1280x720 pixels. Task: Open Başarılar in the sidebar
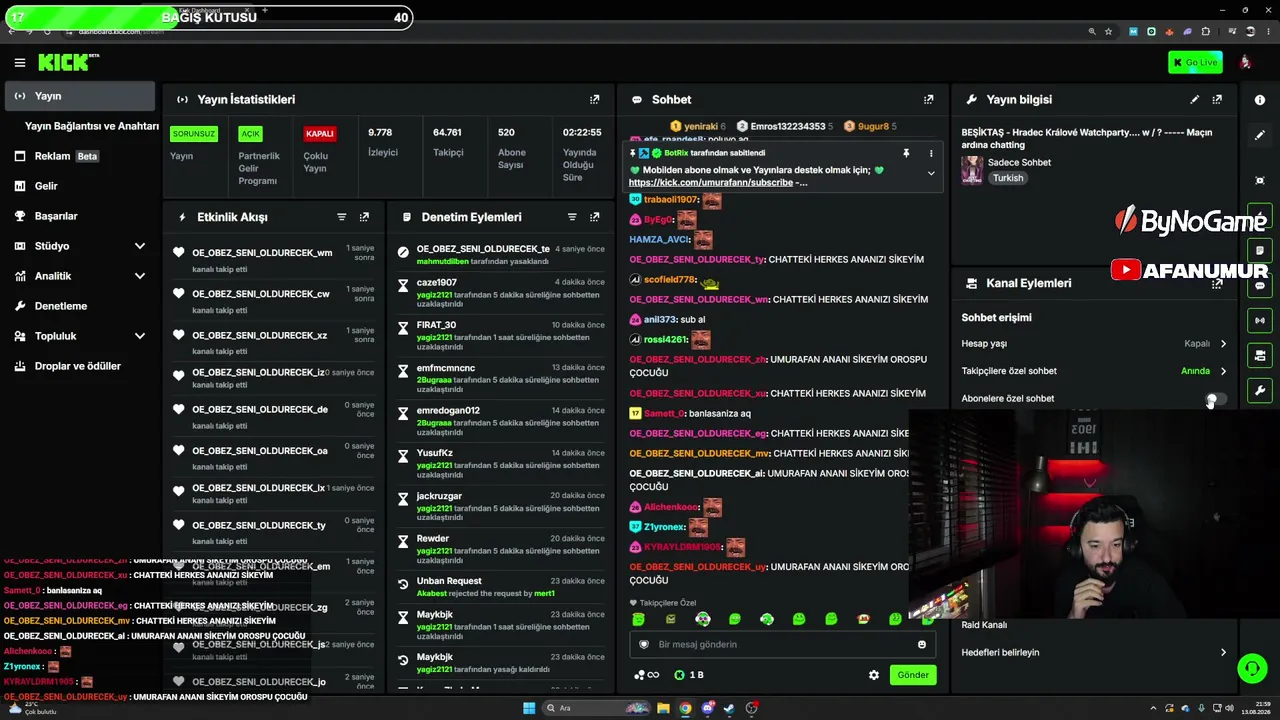[80, 216]
